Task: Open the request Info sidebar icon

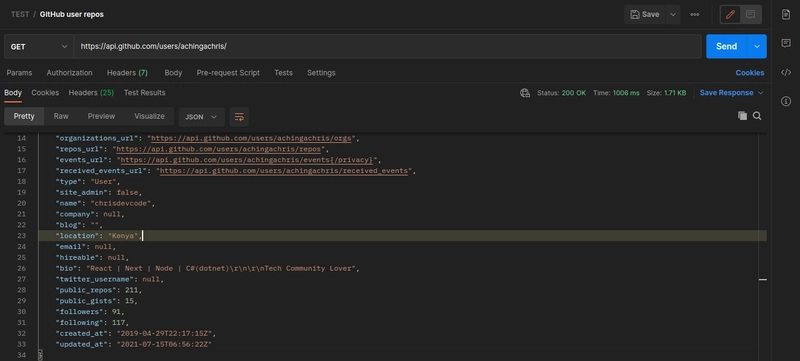Action: coord(786,101)
